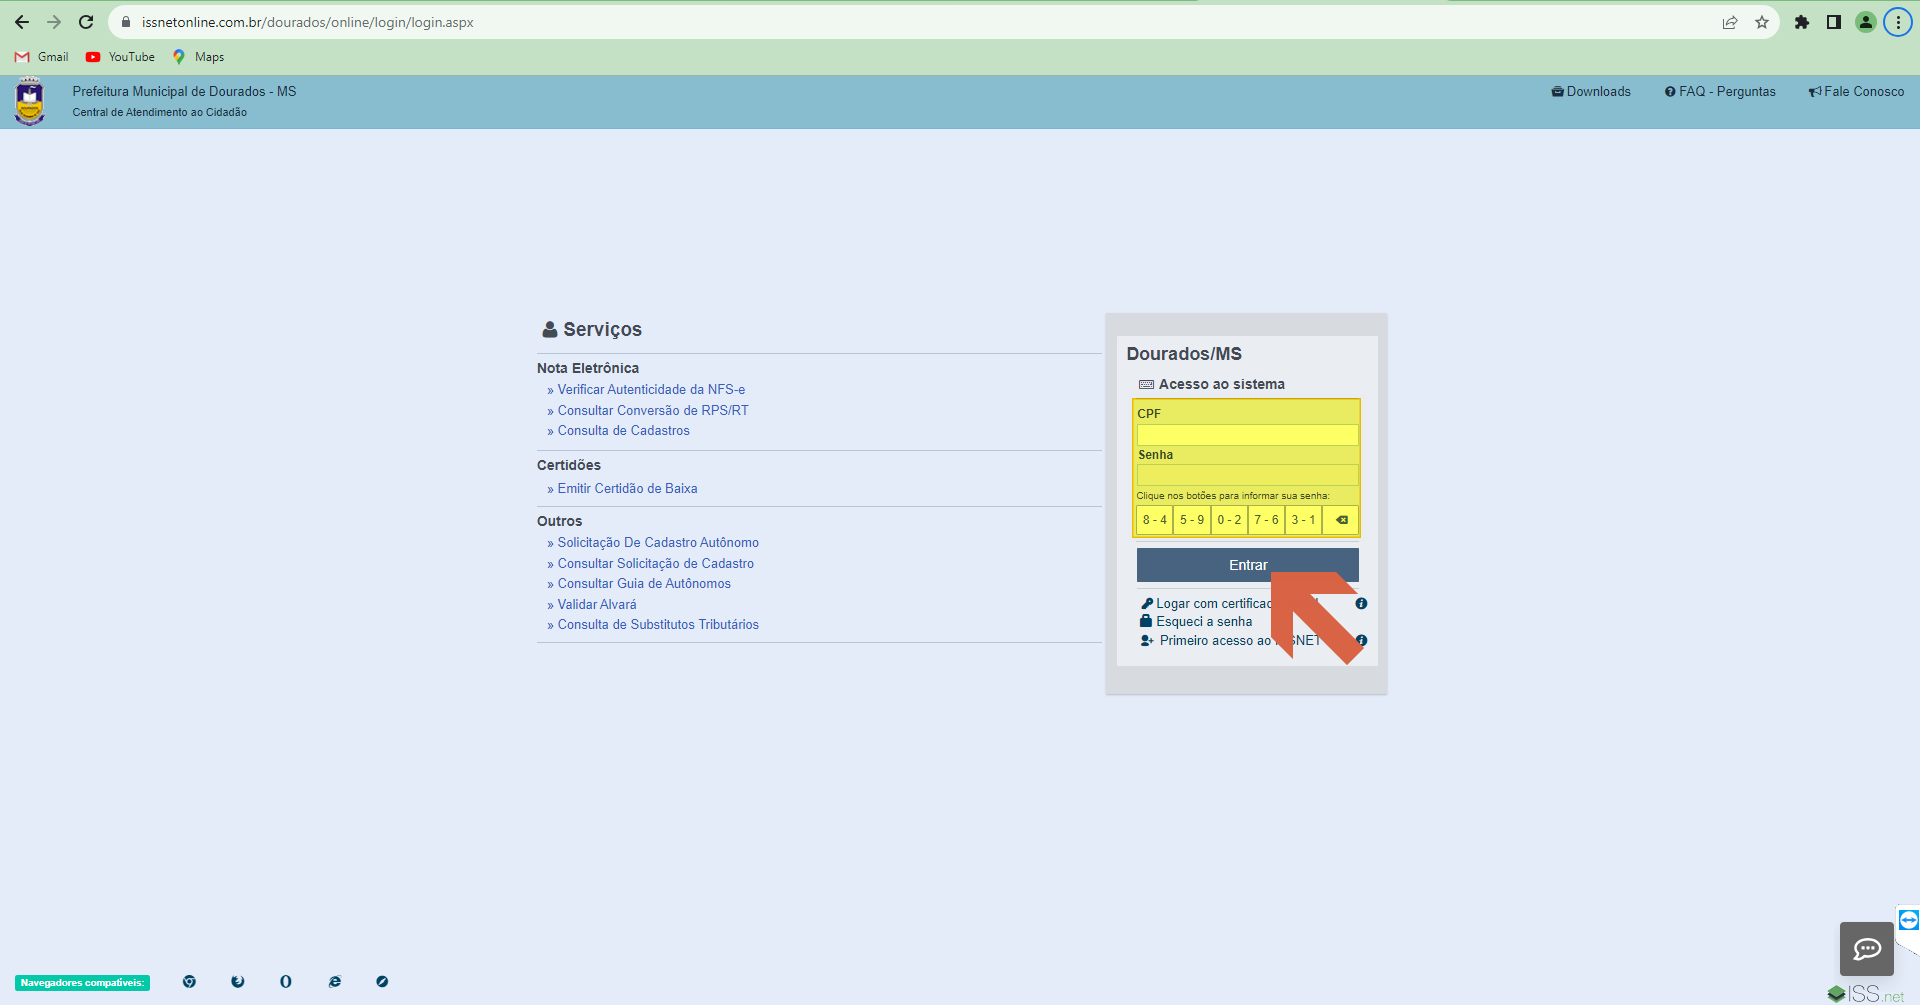Viewport: 1920px width, 1005px height.
Task: Click the 5 - 9 keypad button
Action: [1192, 520]
